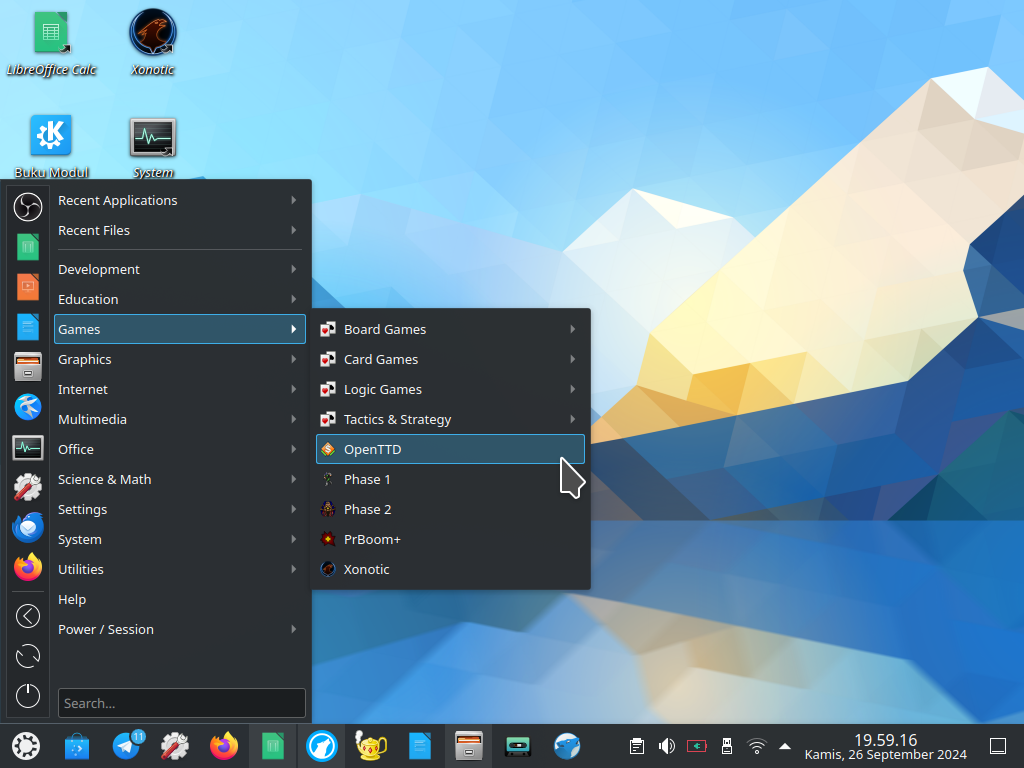The height and width of the screenshot is (768, 1024).
Task: Open cassette media player icon on taskbar
Action: click(x=518, y=746)
